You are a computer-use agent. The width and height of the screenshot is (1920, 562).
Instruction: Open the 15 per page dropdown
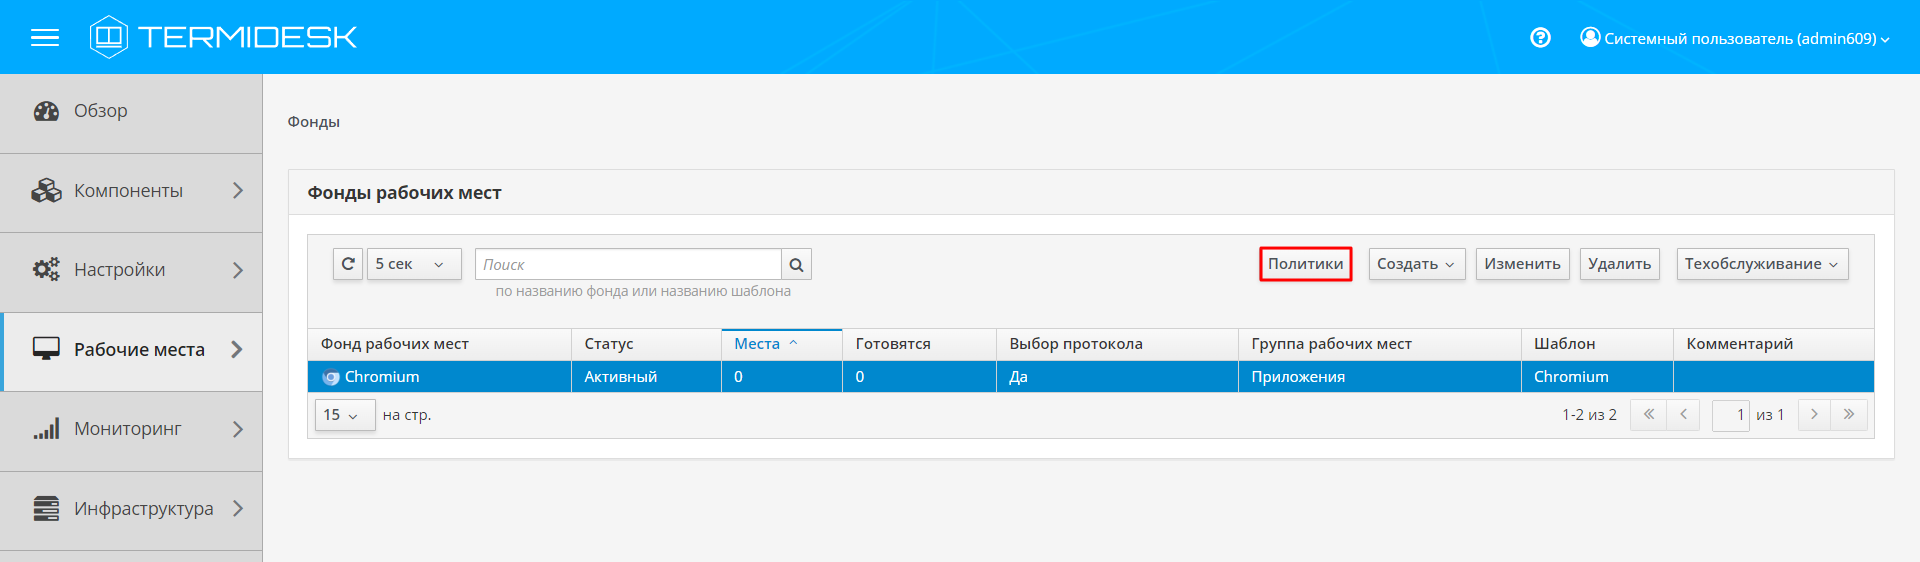click(x=345, y=415)
